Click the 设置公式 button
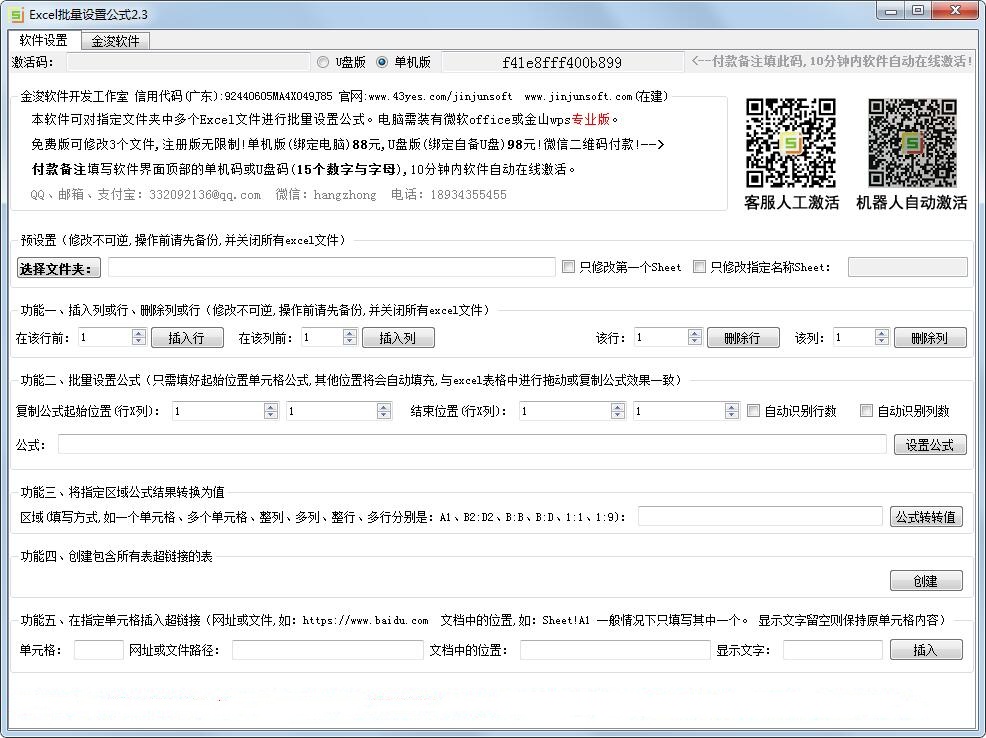 pos(930,444)
